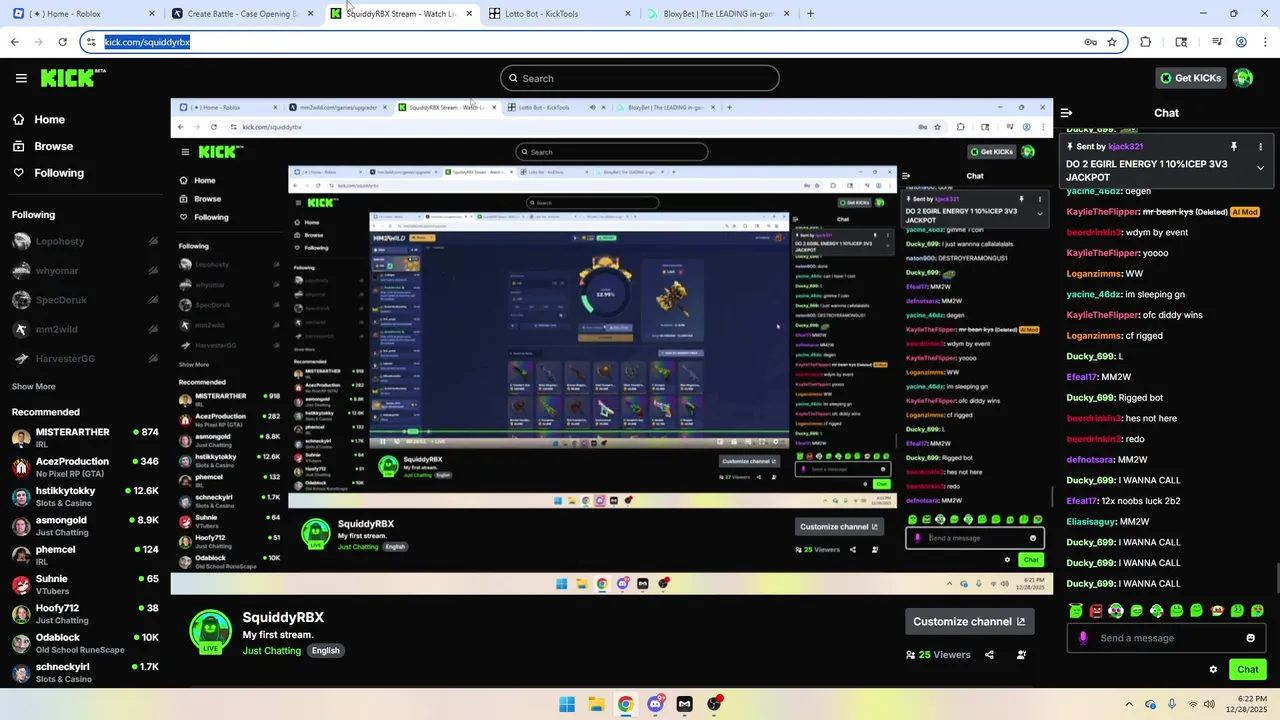The image size is (1280, 720).
Task: Expand the pinned message chevron
Action: tap(1260, 168)
